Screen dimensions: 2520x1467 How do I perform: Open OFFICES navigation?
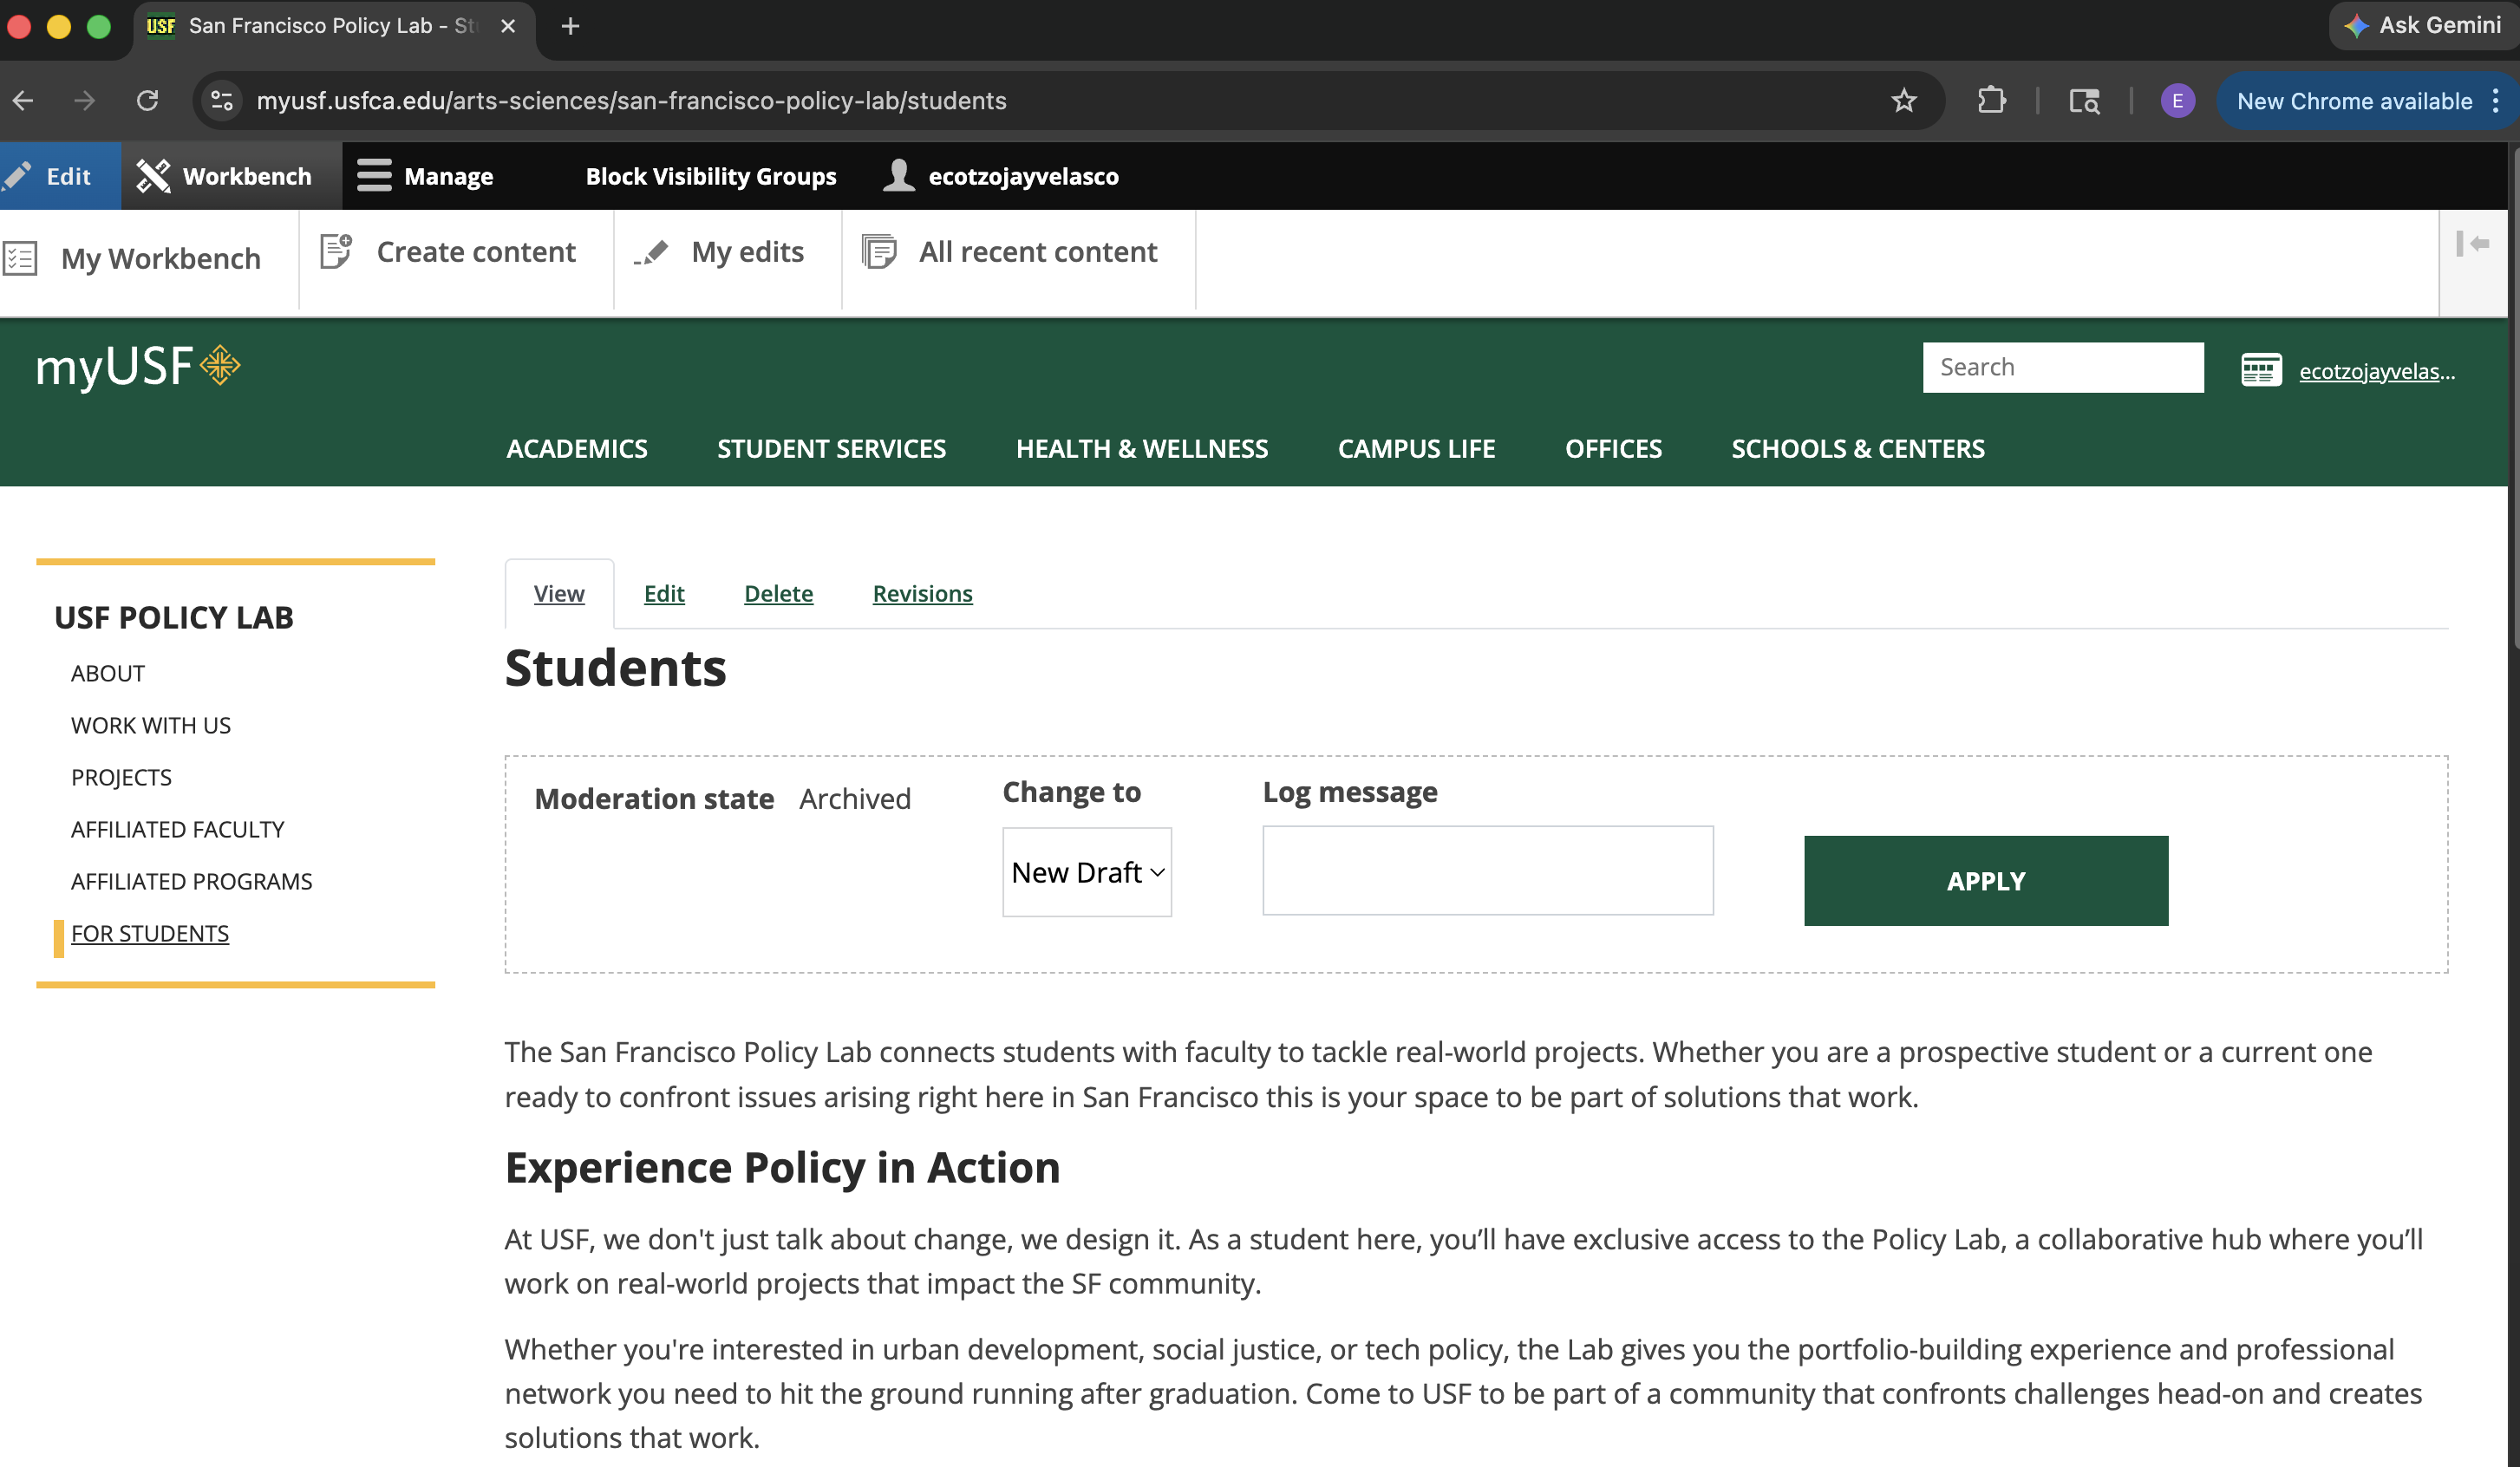point(1613,449)
